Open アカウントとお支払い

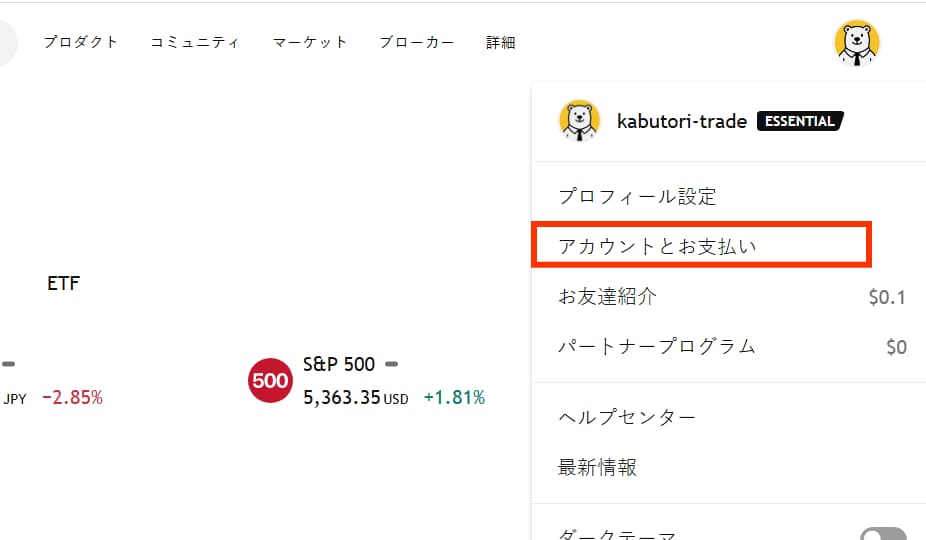tap(657, 246)
